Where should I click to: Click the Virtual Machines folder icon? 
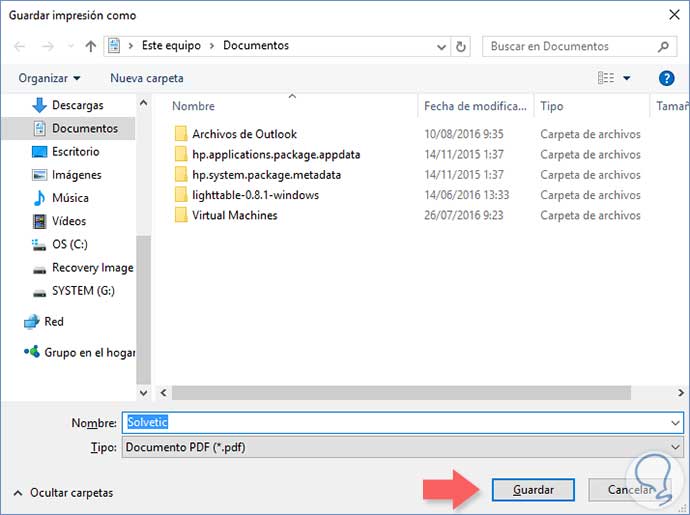point(180,215)
